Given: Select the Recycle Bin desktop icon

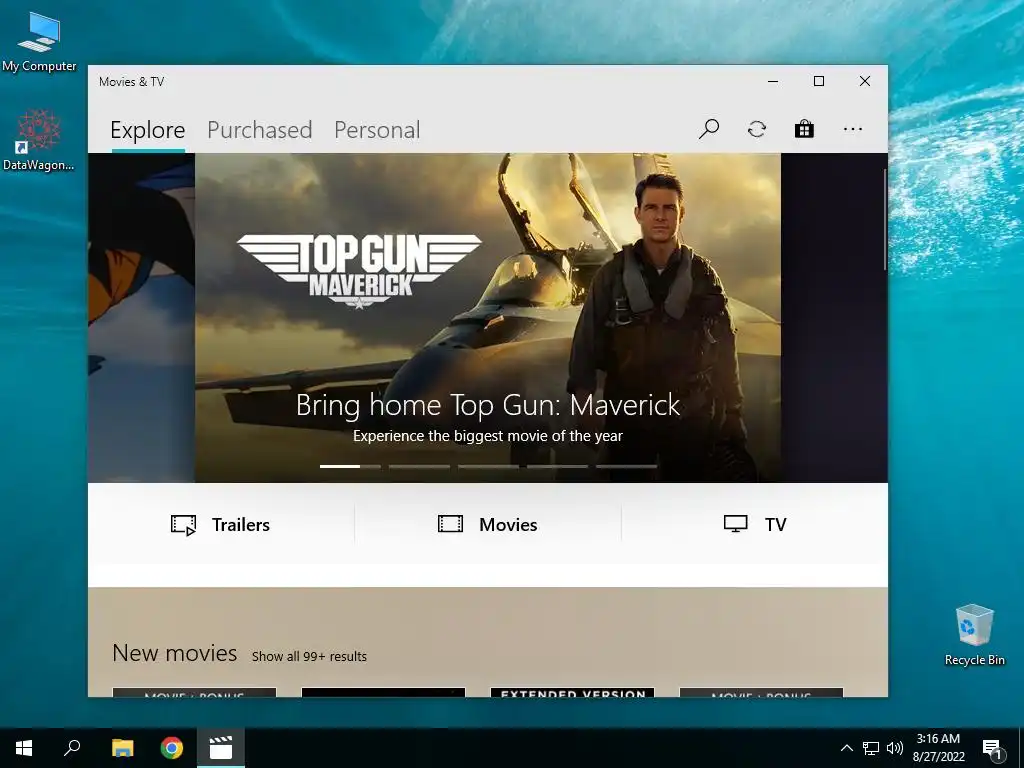Looking at the screenshot, I should pos(974,635).
